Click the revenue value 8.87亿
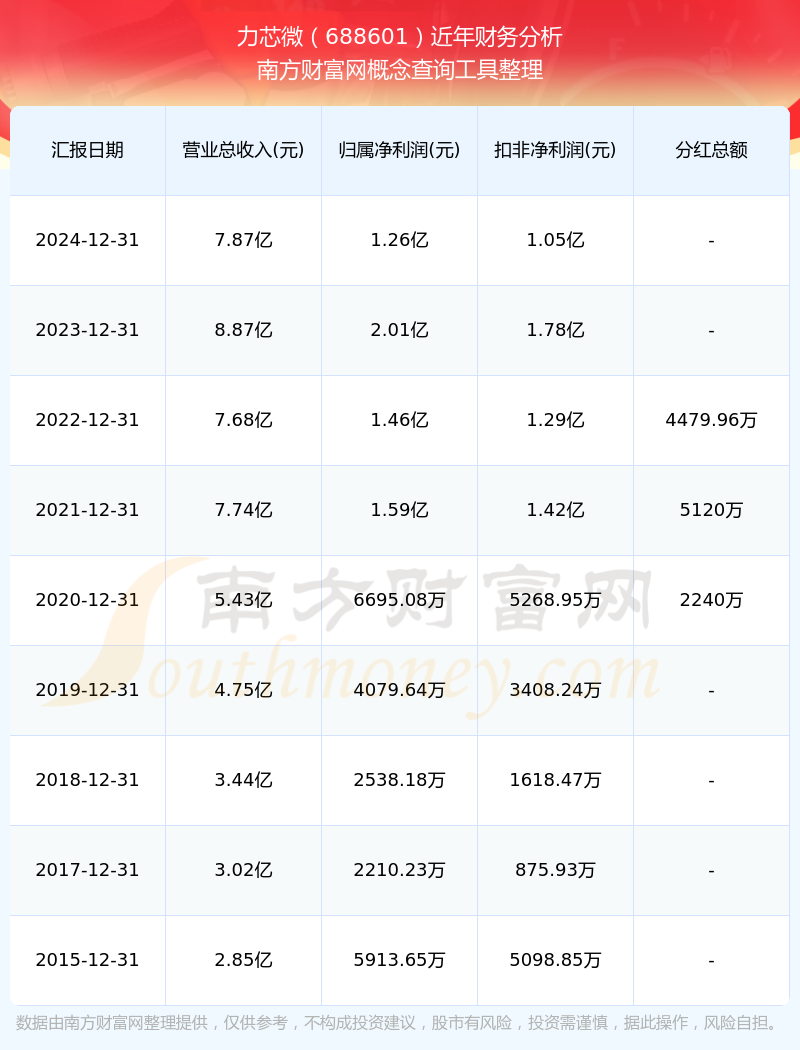This screenshot has height=1050, width=800. click(244, 330)
